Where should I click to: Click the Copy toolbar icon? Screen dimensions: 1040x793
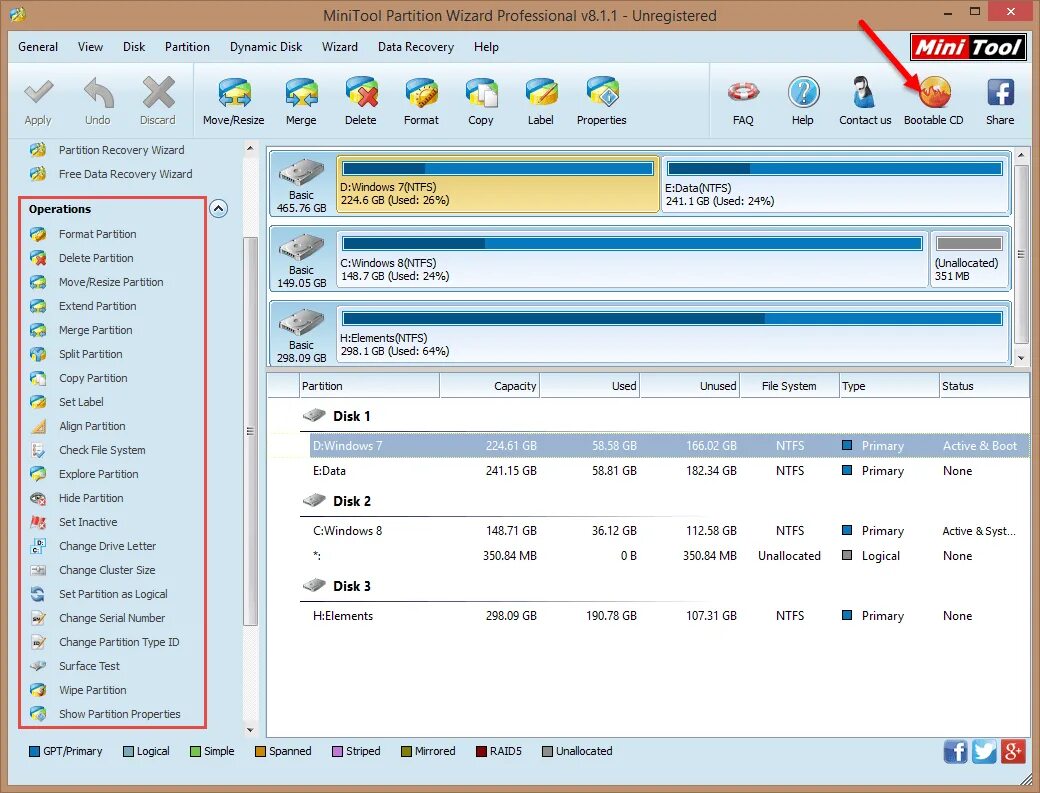pyautogui.click(x=482, y=93)
